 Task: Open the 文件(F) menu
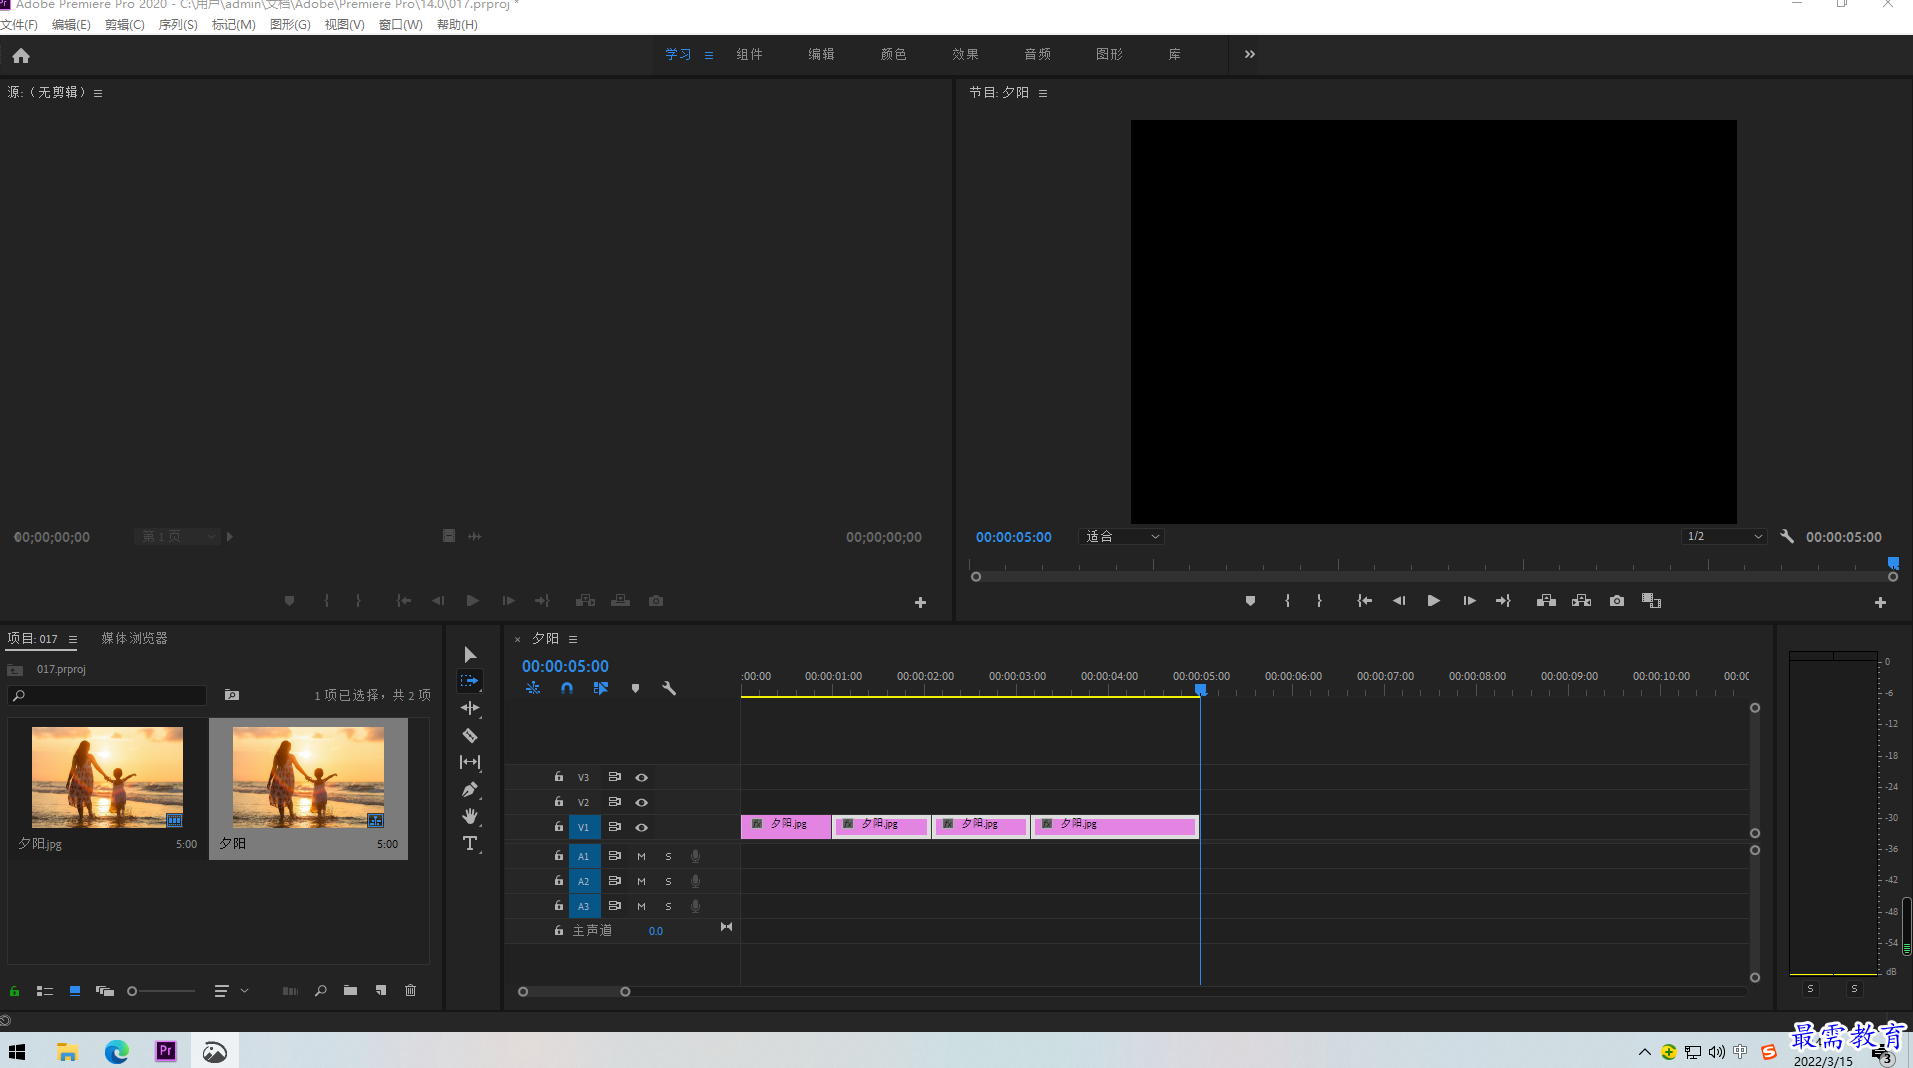[x=19, y=24]
